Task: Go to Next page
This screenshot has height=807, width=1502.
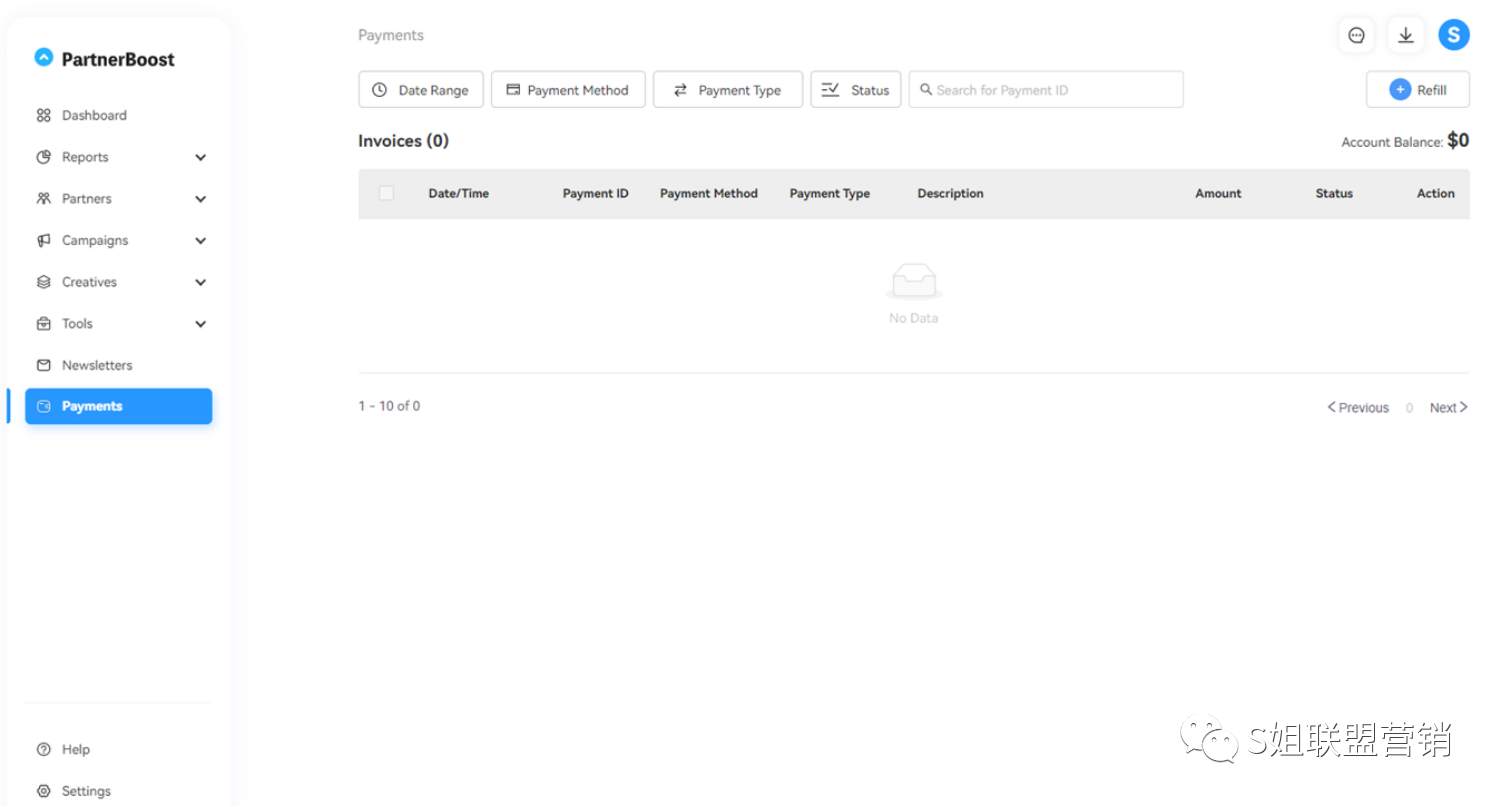Action: [x=1449, y=408]
